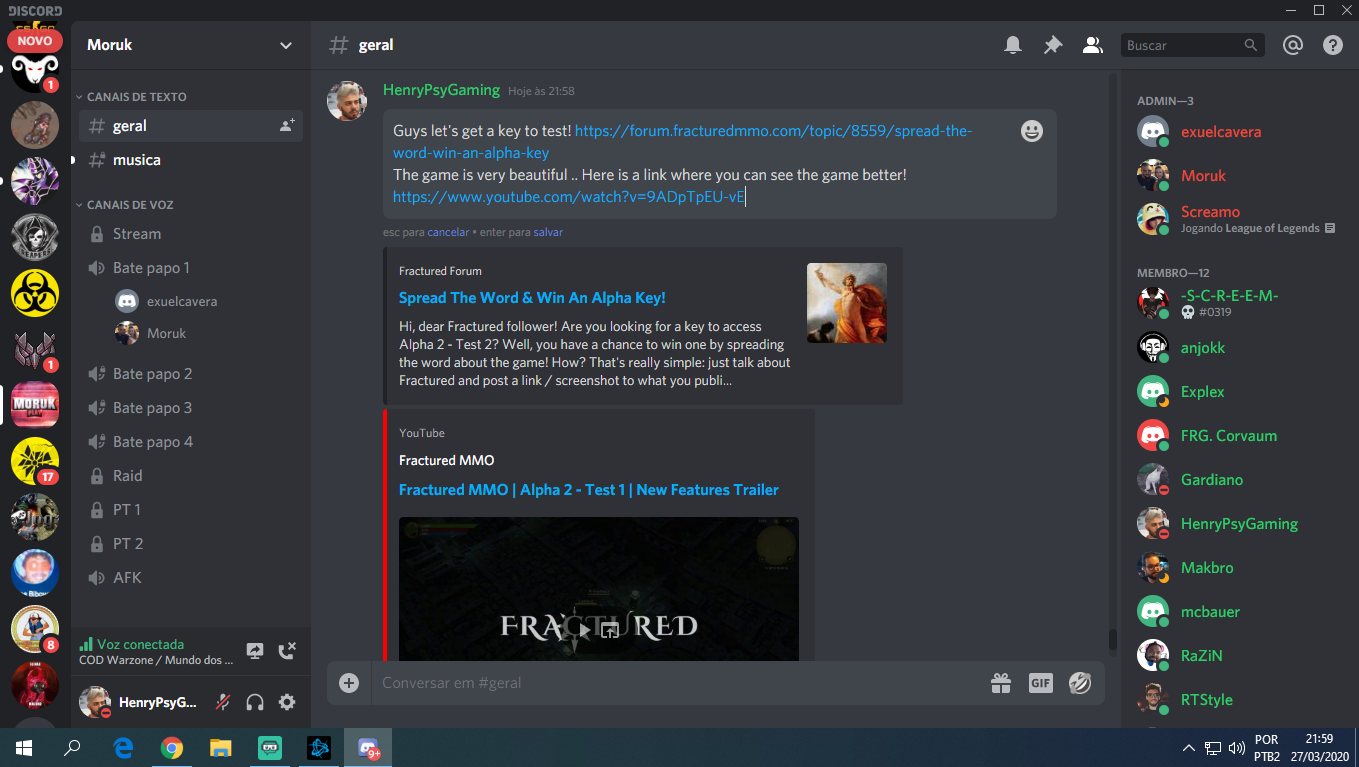Open the fracturedmmo forum link

(x=683, y=142)
